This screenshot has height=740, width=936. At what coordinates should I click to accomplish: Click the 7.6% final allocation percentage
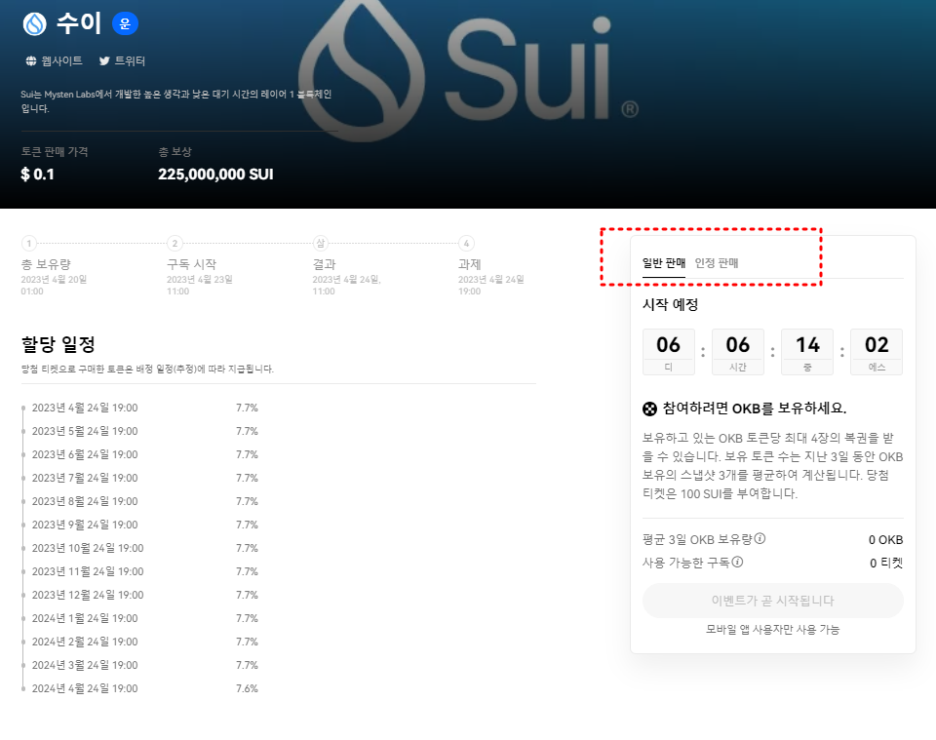coord(247,688)
